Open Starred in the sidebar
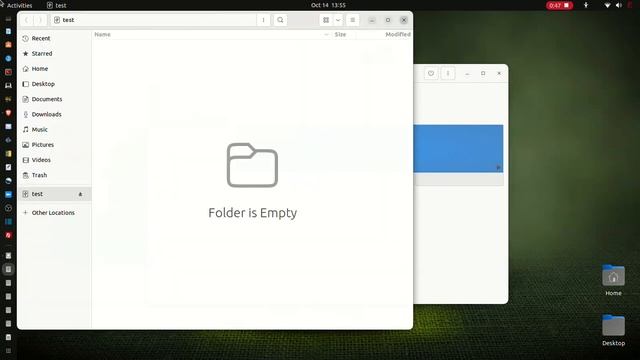This screenshot has width=640, height=360. [x=55, y=53]
